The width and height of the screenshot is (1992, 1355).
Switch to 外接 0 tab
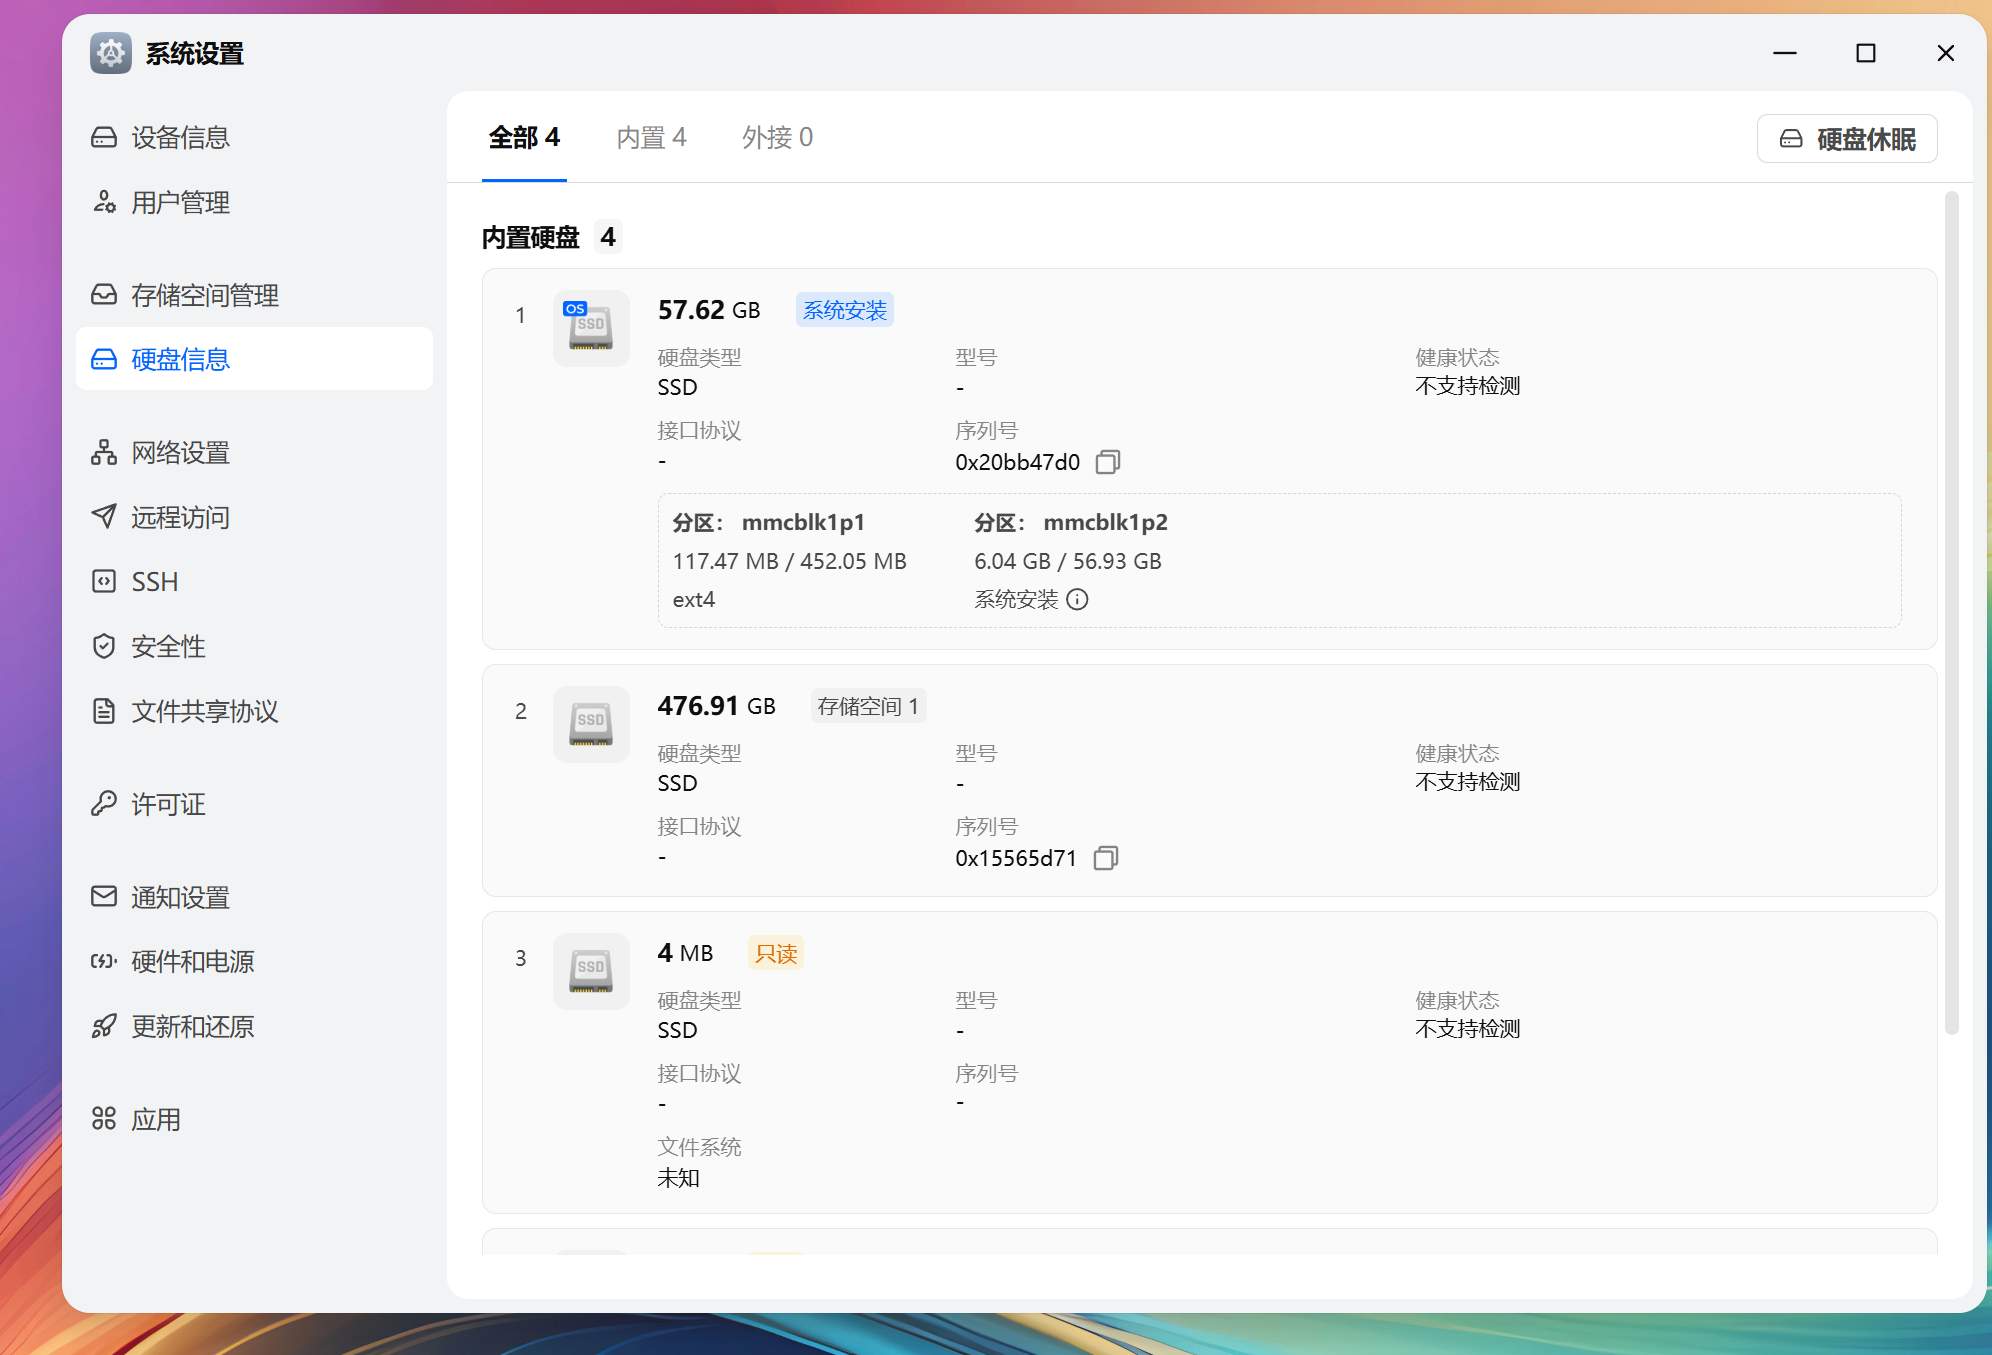(777, 137)
